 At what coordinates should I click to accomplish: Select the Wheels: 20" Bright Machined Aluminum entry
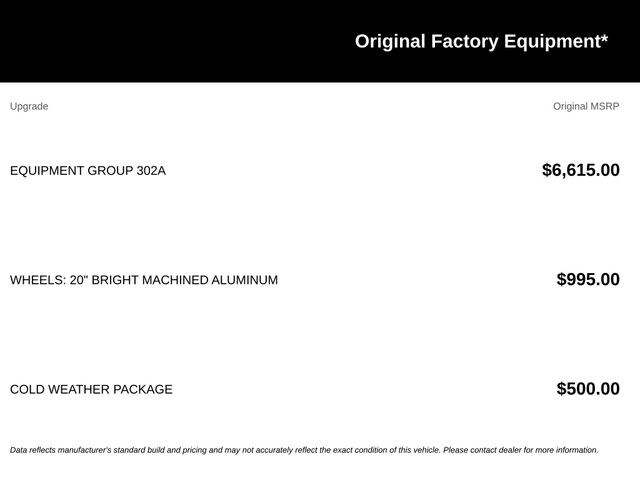click(x=144, y=280)
